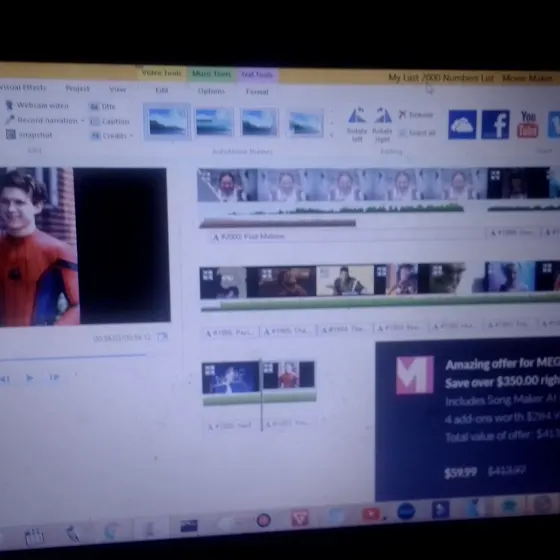Click the Remove button in Editing
Viewport: 560px width, 560px height.
click(416, 114)
